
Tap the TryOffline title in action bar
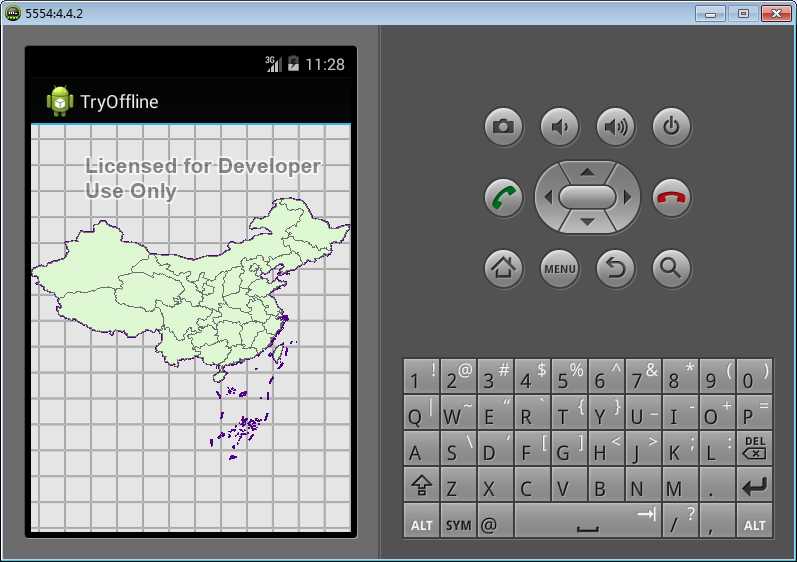[119, 102]
